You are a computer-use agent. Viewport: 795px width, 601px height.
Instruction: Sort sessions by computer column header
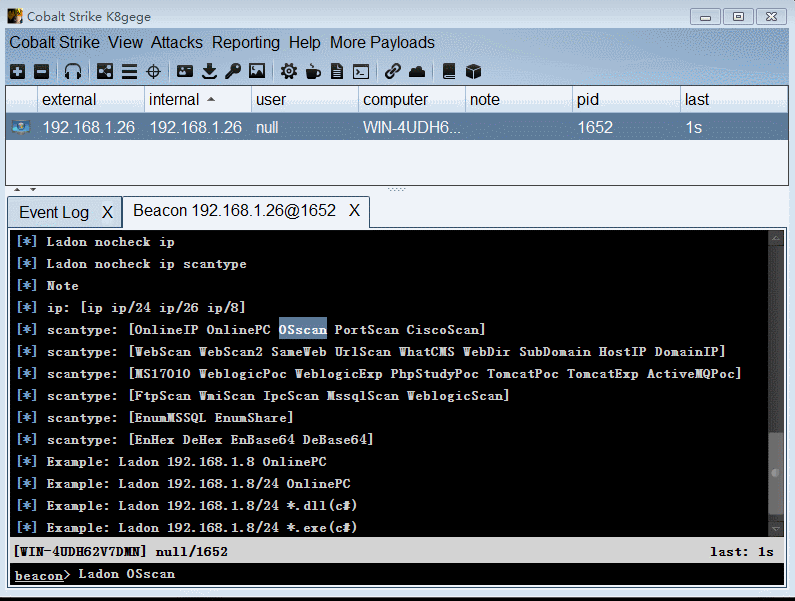pos(412,99)
